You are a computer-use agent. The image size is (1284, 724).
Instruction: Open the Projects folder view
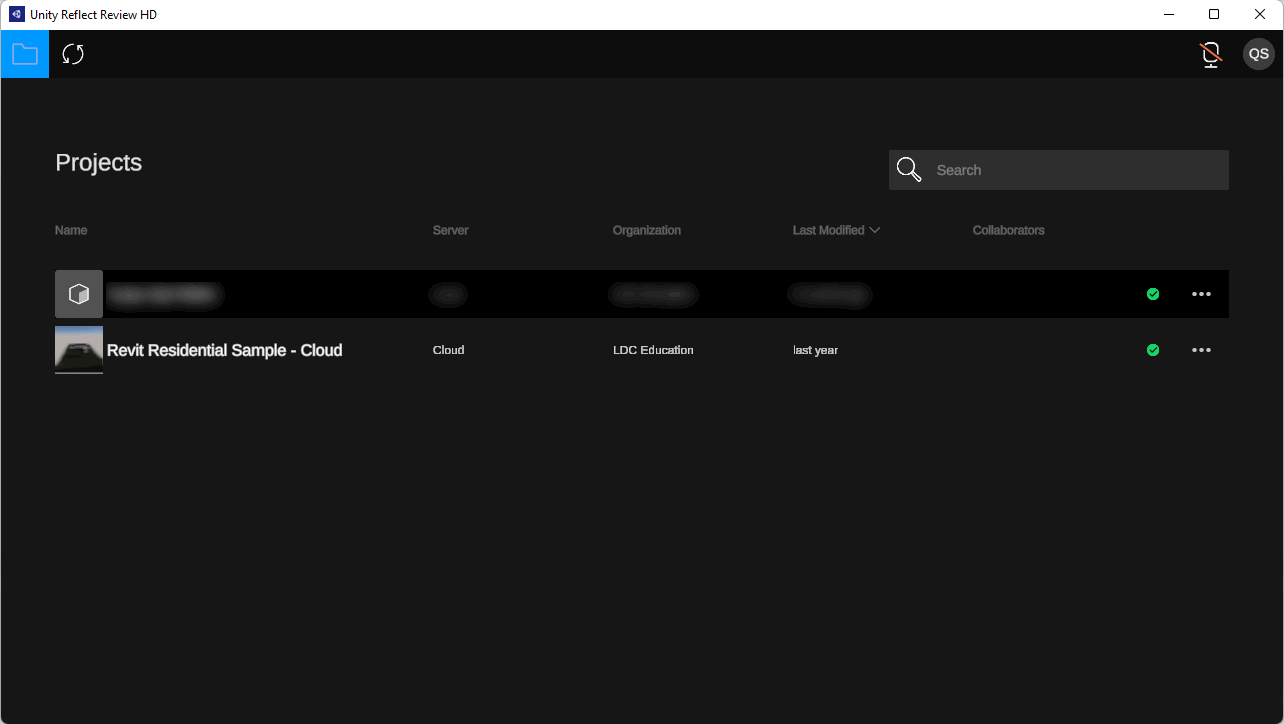click(x=24, y=54)
